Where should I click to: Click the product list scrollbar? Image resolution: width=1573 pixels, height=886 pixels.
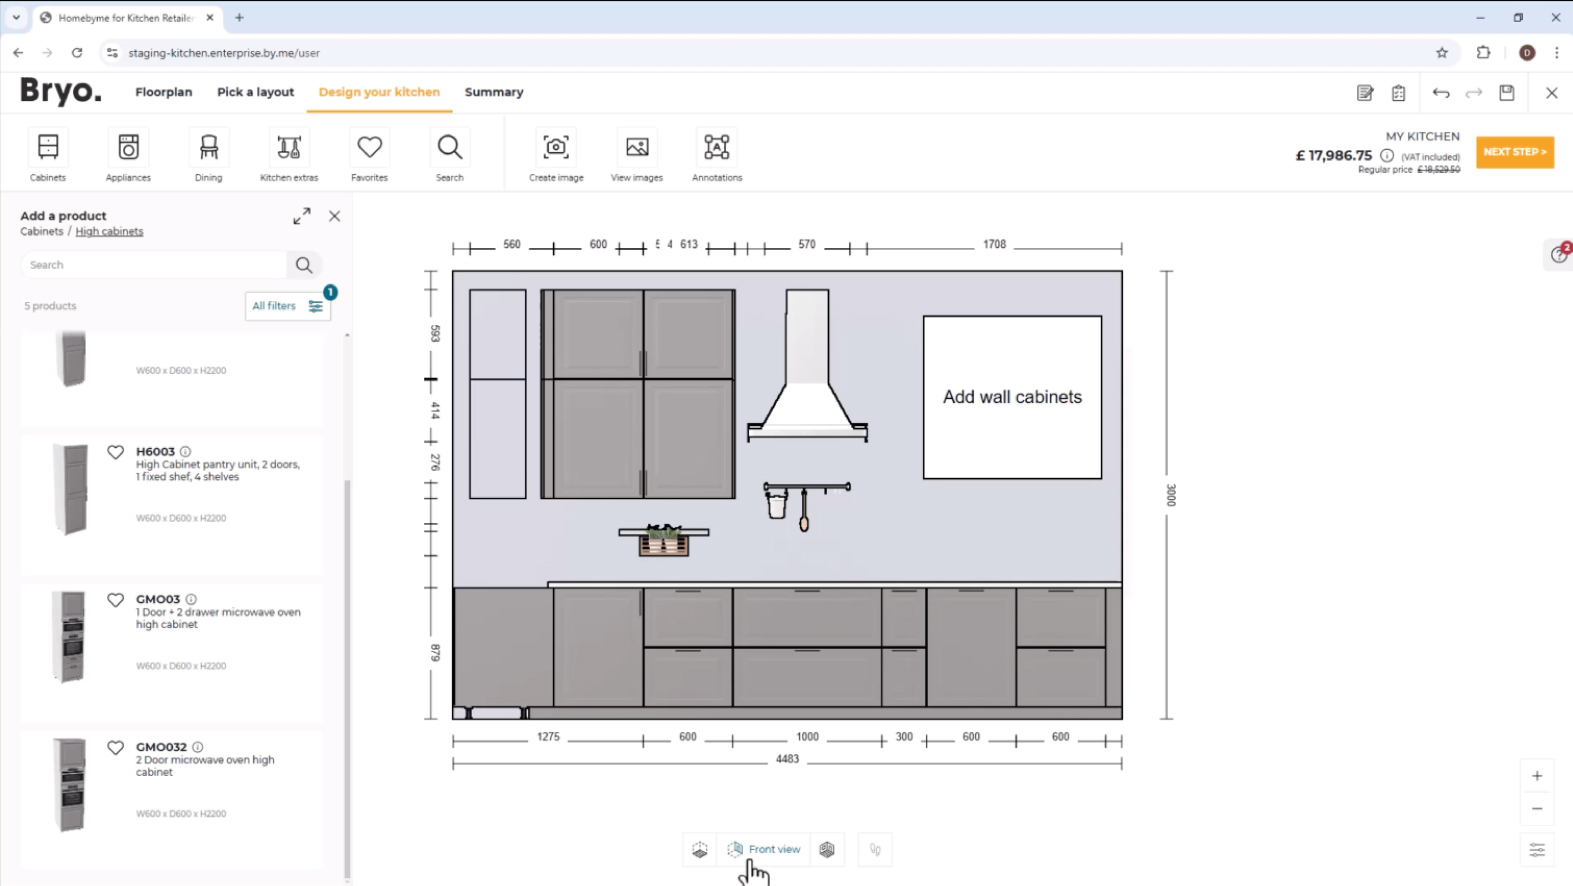347,680
